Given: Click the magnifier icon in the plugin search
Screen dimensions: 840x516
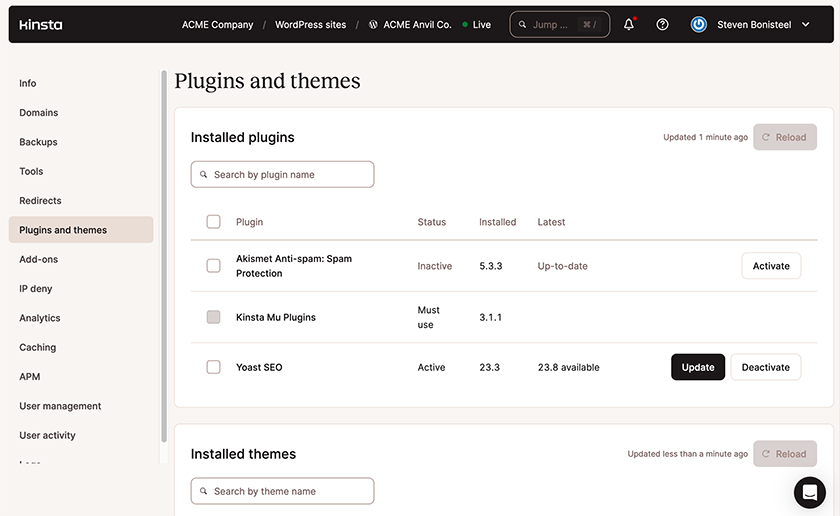Looking at the screenshot, I should tap(204, 175).
